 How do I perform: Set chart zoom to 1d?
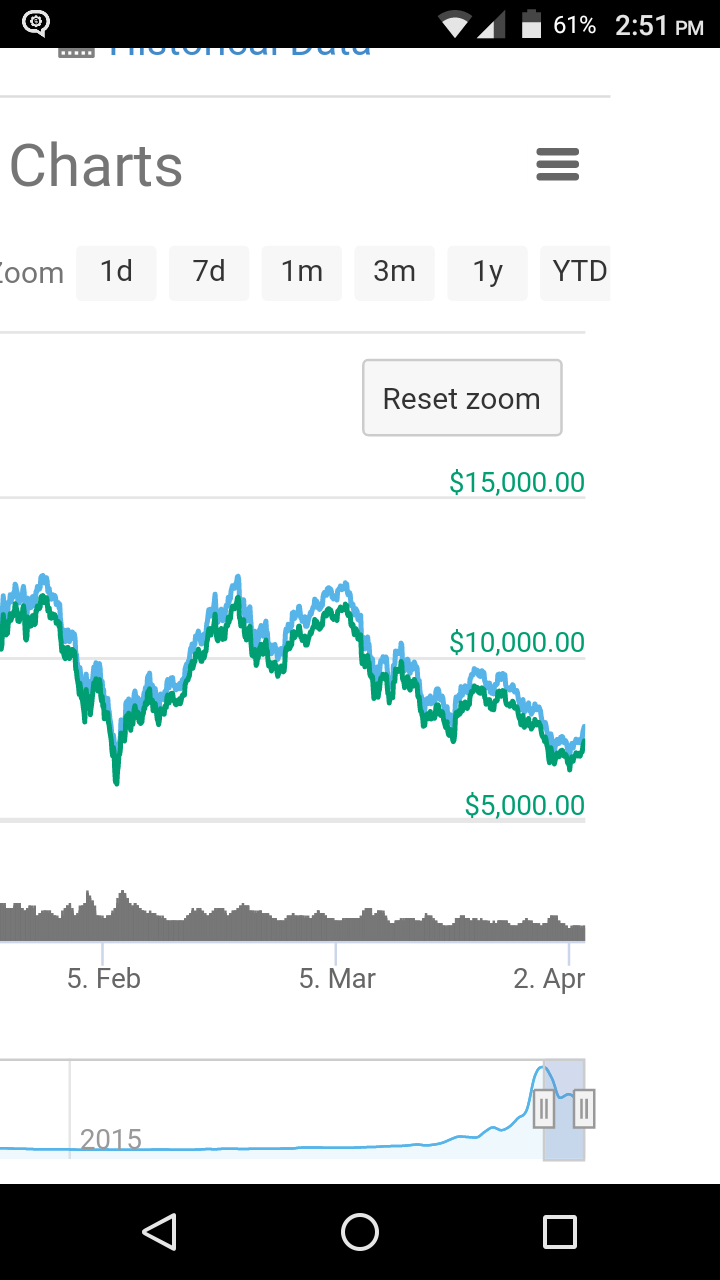coord(116,272)
